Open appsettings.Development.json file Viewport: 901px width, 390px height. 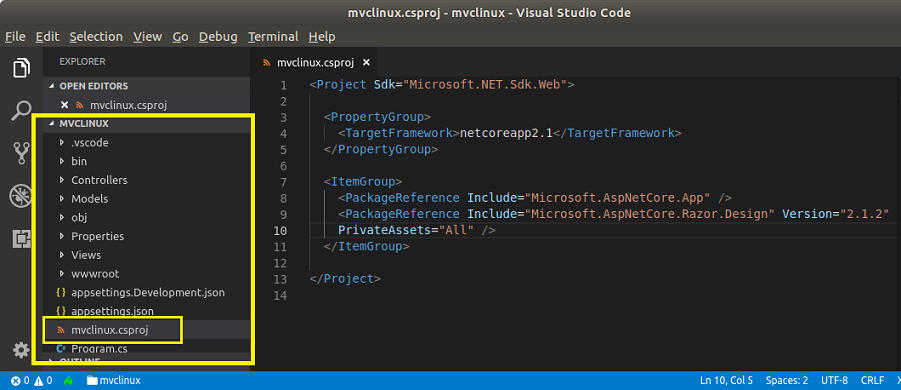(x=147, y=292)
